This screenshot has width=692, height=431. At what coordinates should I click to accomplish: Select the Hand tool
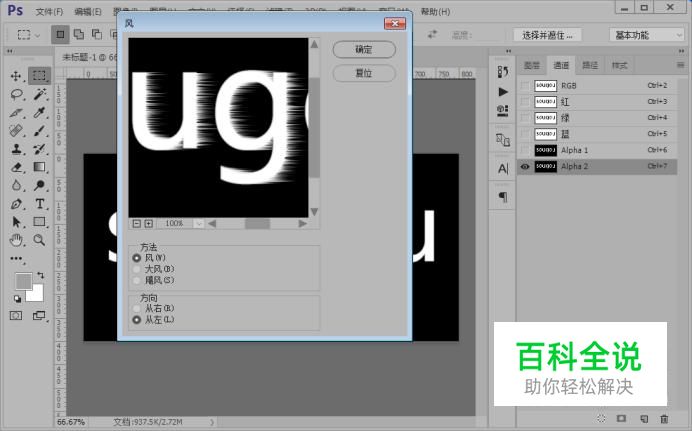[16, 240]
